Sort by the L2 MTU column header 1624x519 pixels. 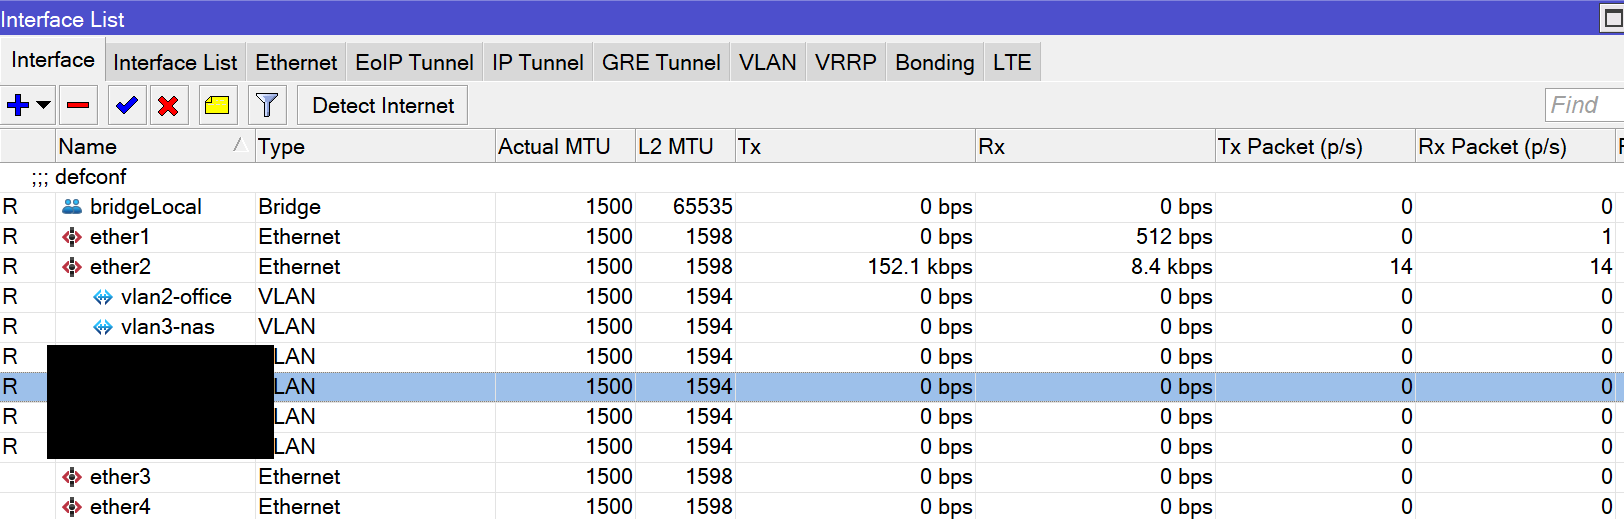[x=684, y=146]
